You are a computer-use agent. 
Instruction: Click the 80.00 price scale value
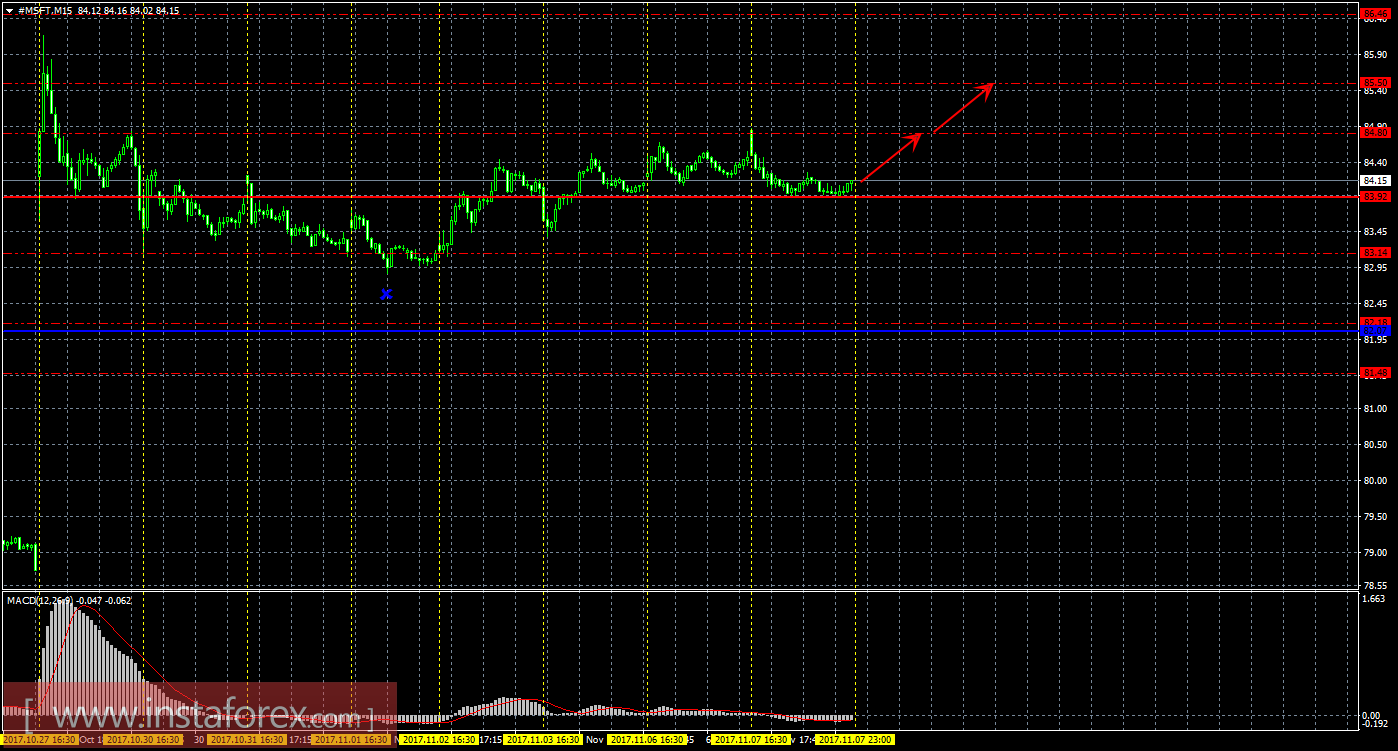tap(1376, 481)
